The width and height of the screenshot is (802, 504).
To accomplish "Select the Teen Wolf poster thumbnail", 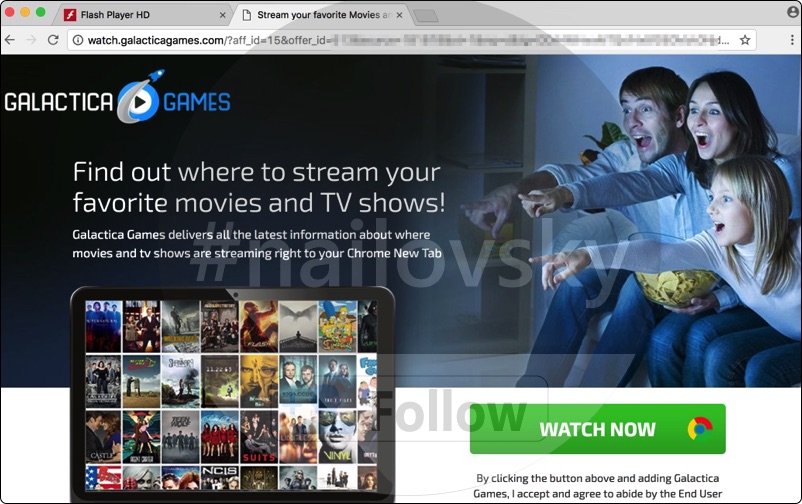I will click(x=181, y=436).
